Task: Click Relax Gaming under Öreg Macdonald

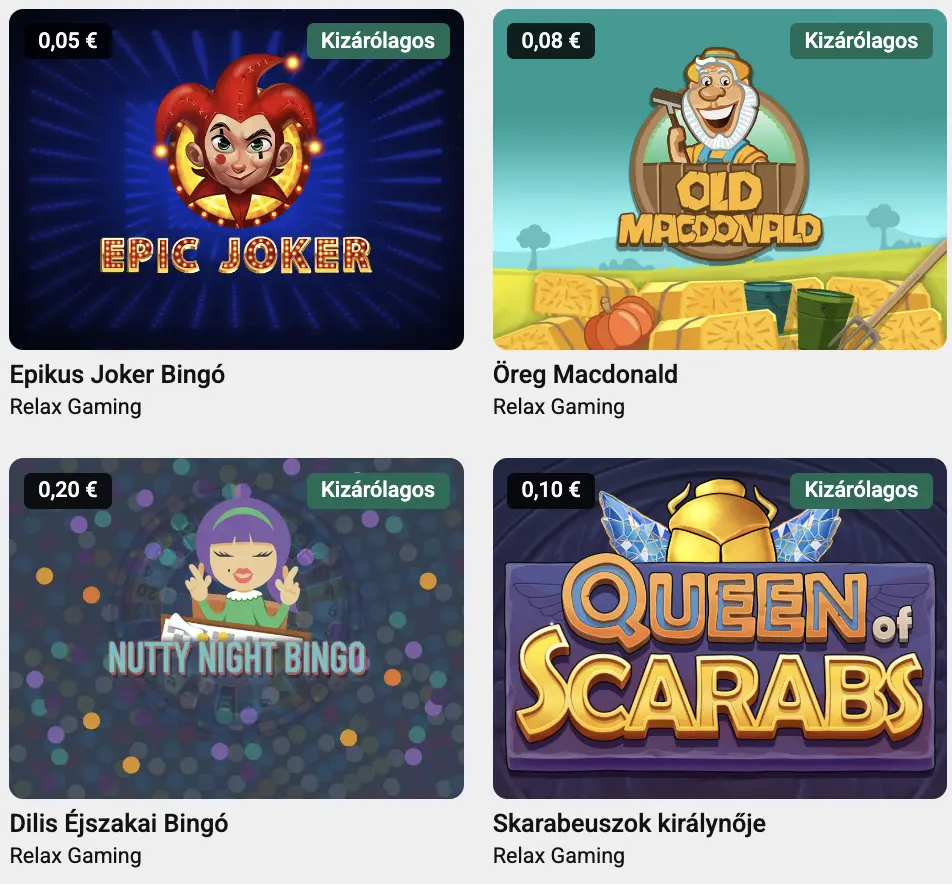Action: click(559, 407)
